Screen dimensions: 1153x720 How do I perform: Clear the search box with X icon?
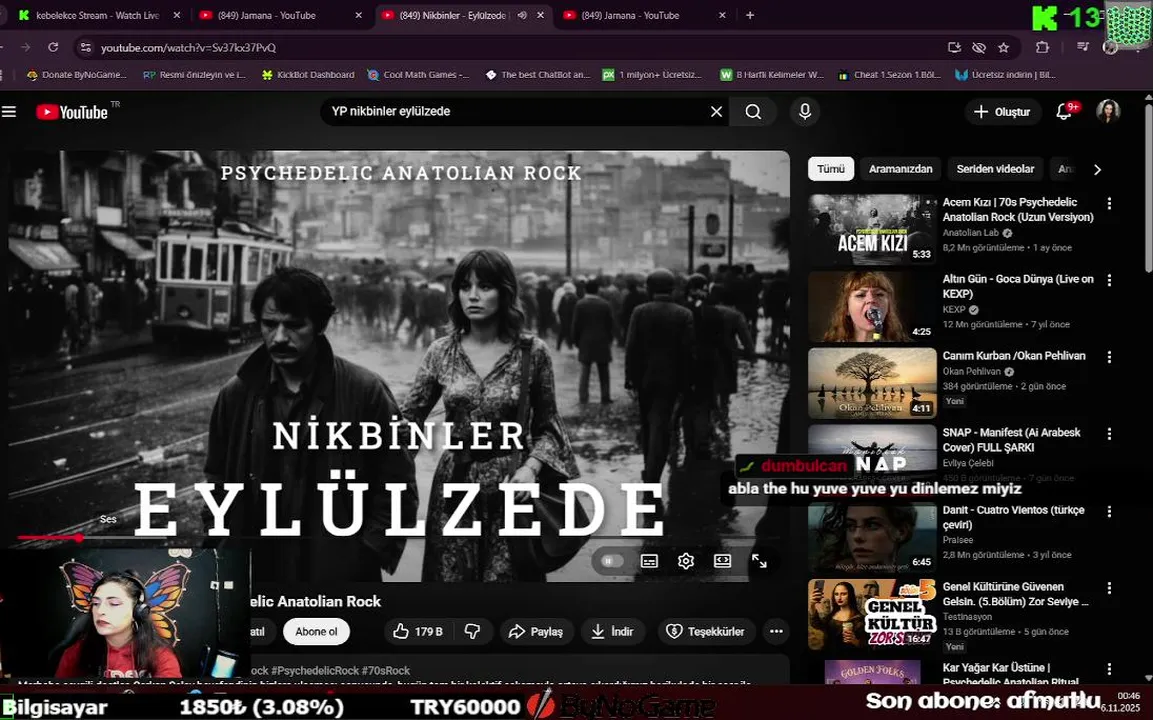[716, 112]
